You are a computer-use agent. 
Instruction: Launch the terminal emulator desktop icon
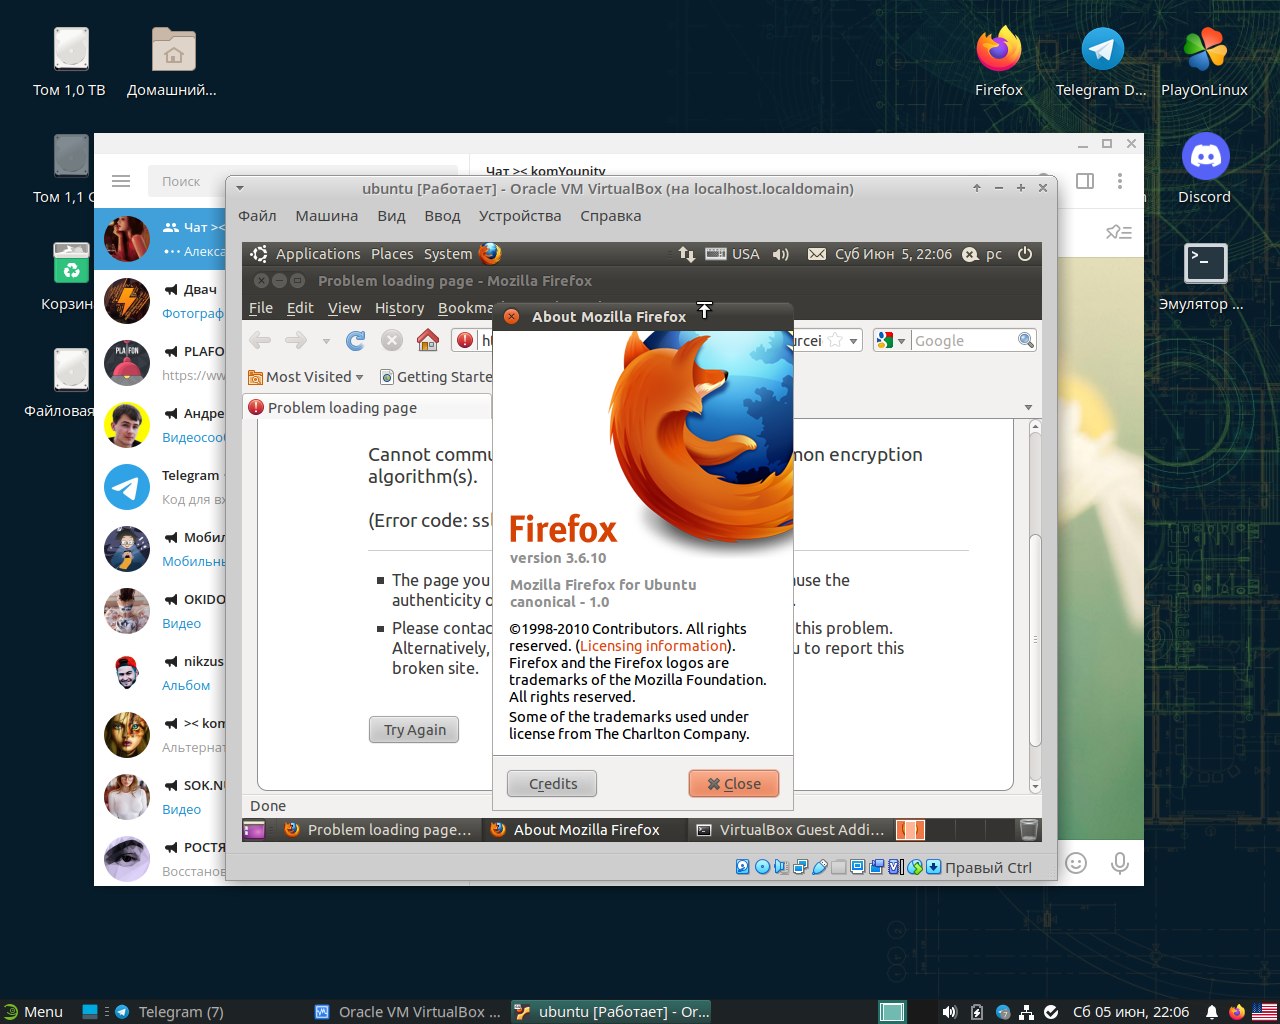pyautogui.click(x=1204, y=264)
